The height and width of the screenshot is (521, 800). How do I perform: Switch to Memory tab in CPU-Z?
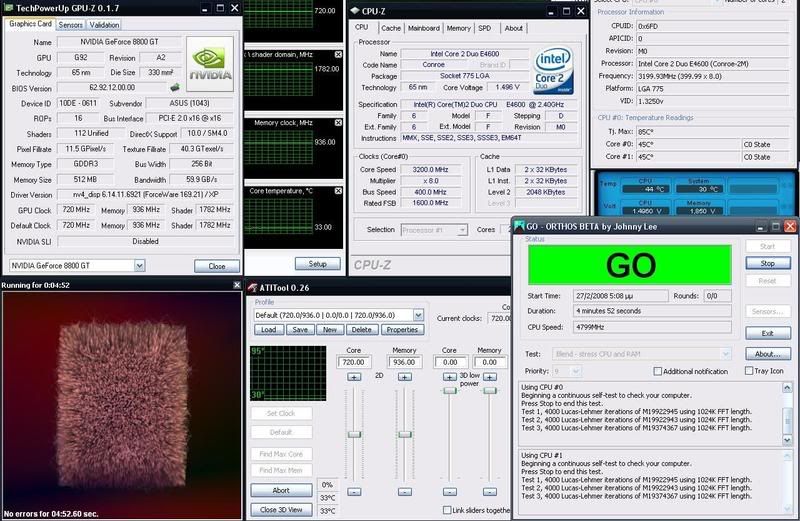(459, 28)
